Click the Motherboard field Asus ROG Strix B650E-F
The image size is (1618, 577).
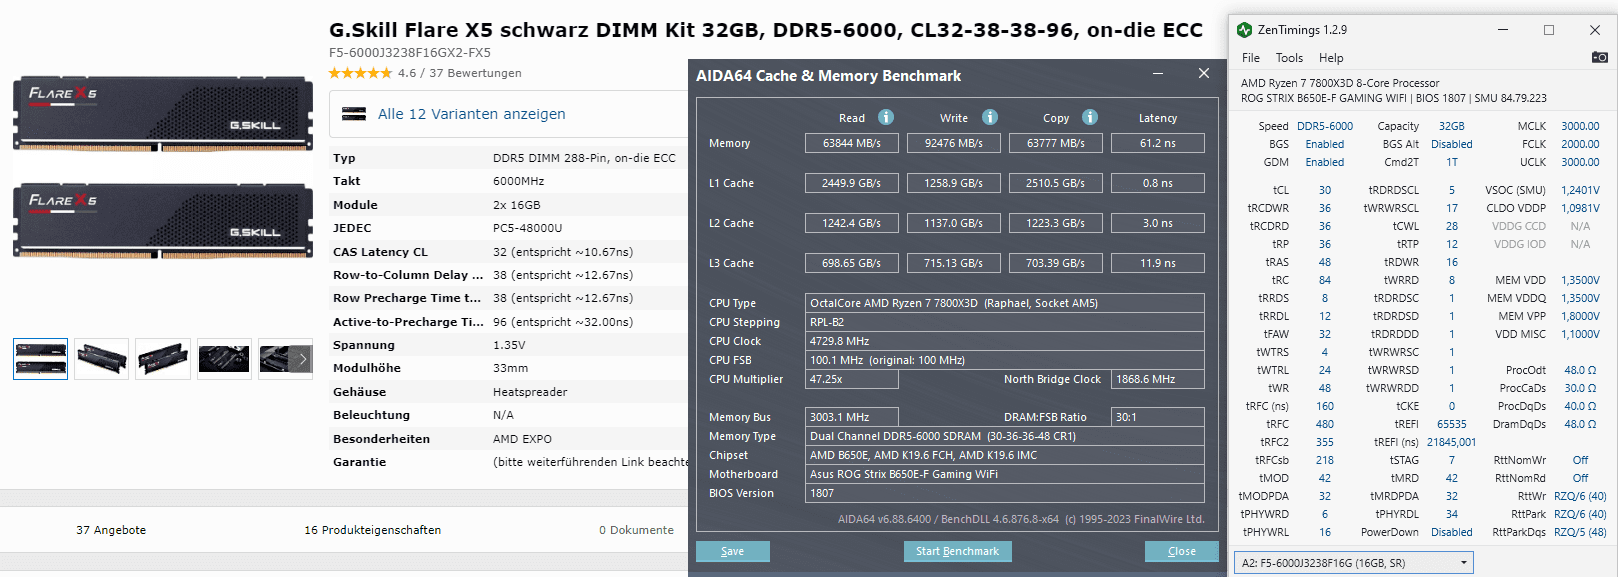[x=1005, y=474]
